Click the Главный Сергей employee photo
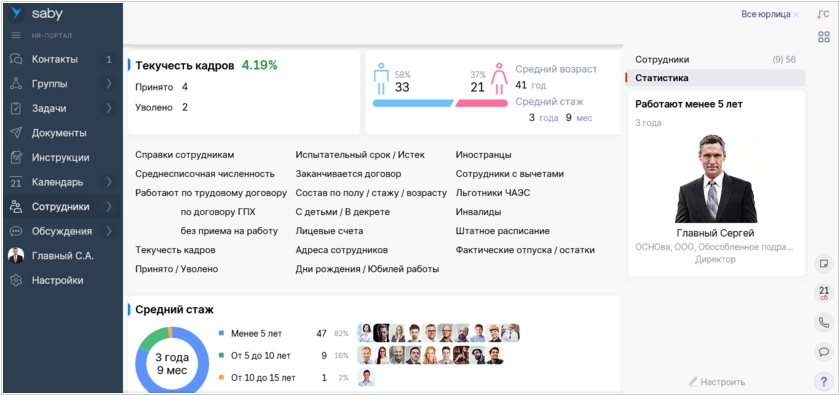This screenshot has width=839, height=395. tap(716, 178)
